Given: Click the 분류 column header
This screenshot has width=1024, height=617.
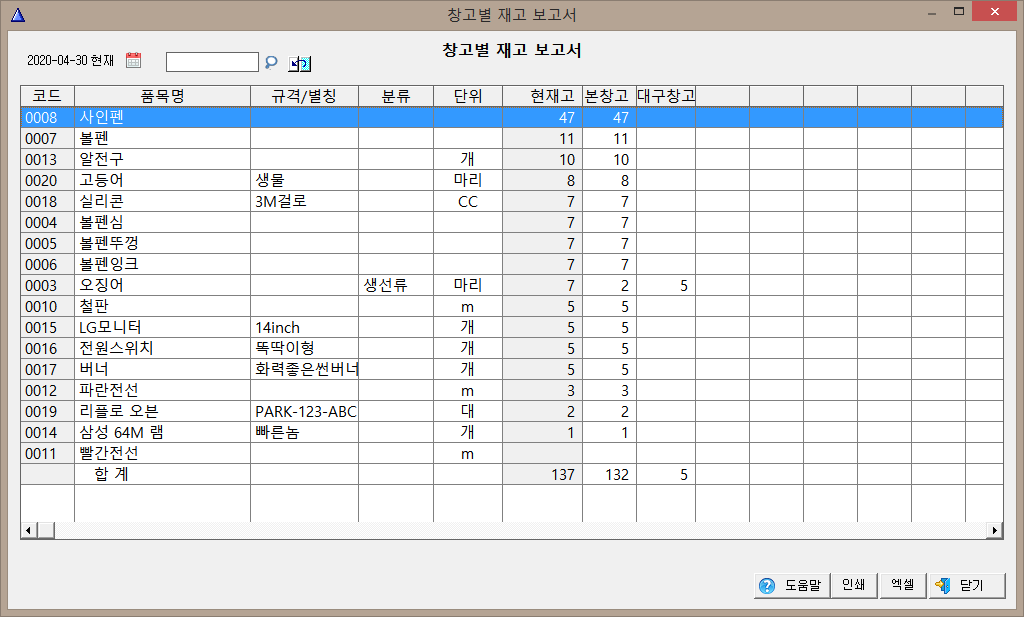Looking at the screenshot, I should tap(396, 96).
